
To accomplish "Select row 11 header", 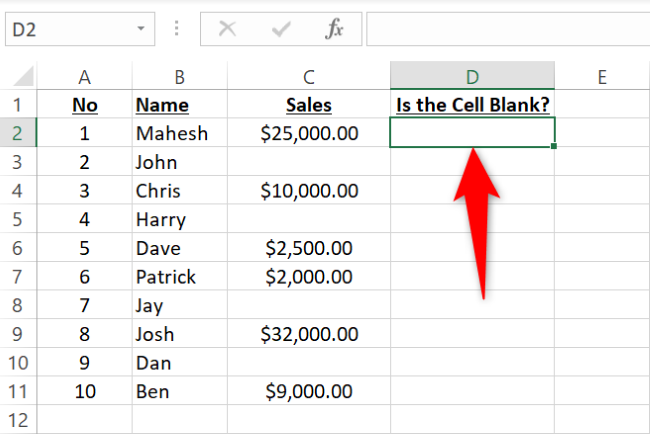I will coord(18,391).
